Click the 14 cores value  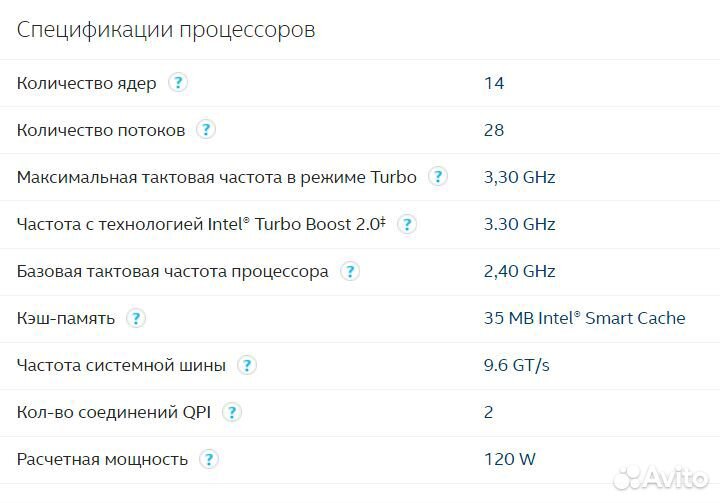(494, 83)
